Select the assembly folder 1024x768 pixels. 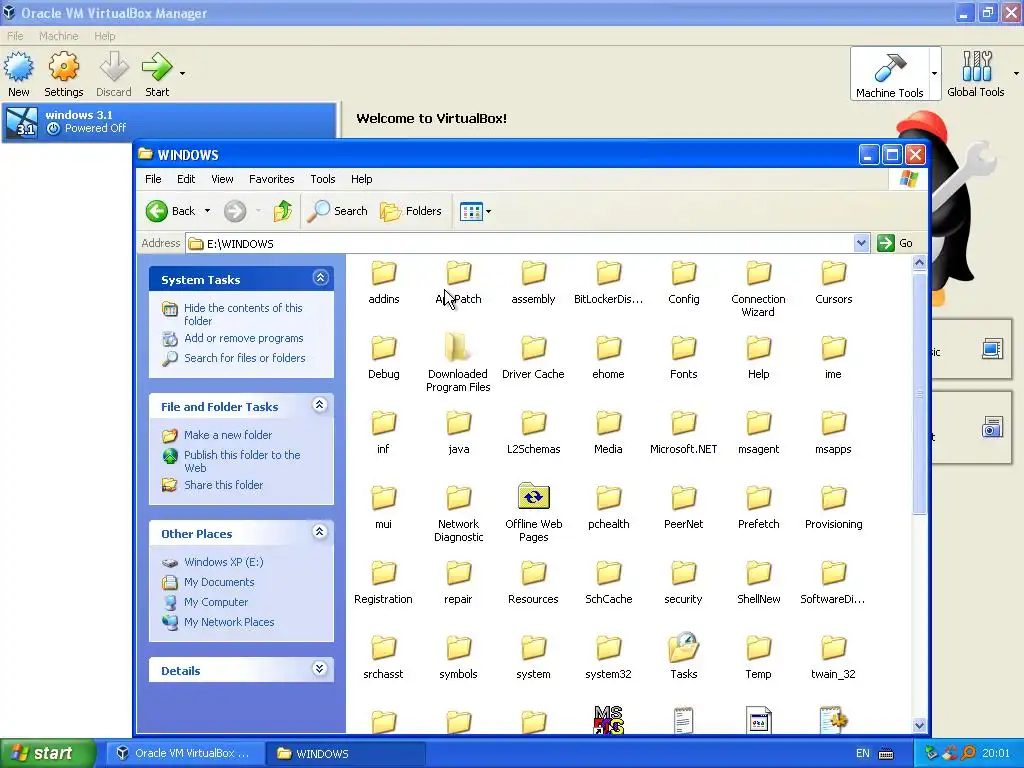(533, 283)
